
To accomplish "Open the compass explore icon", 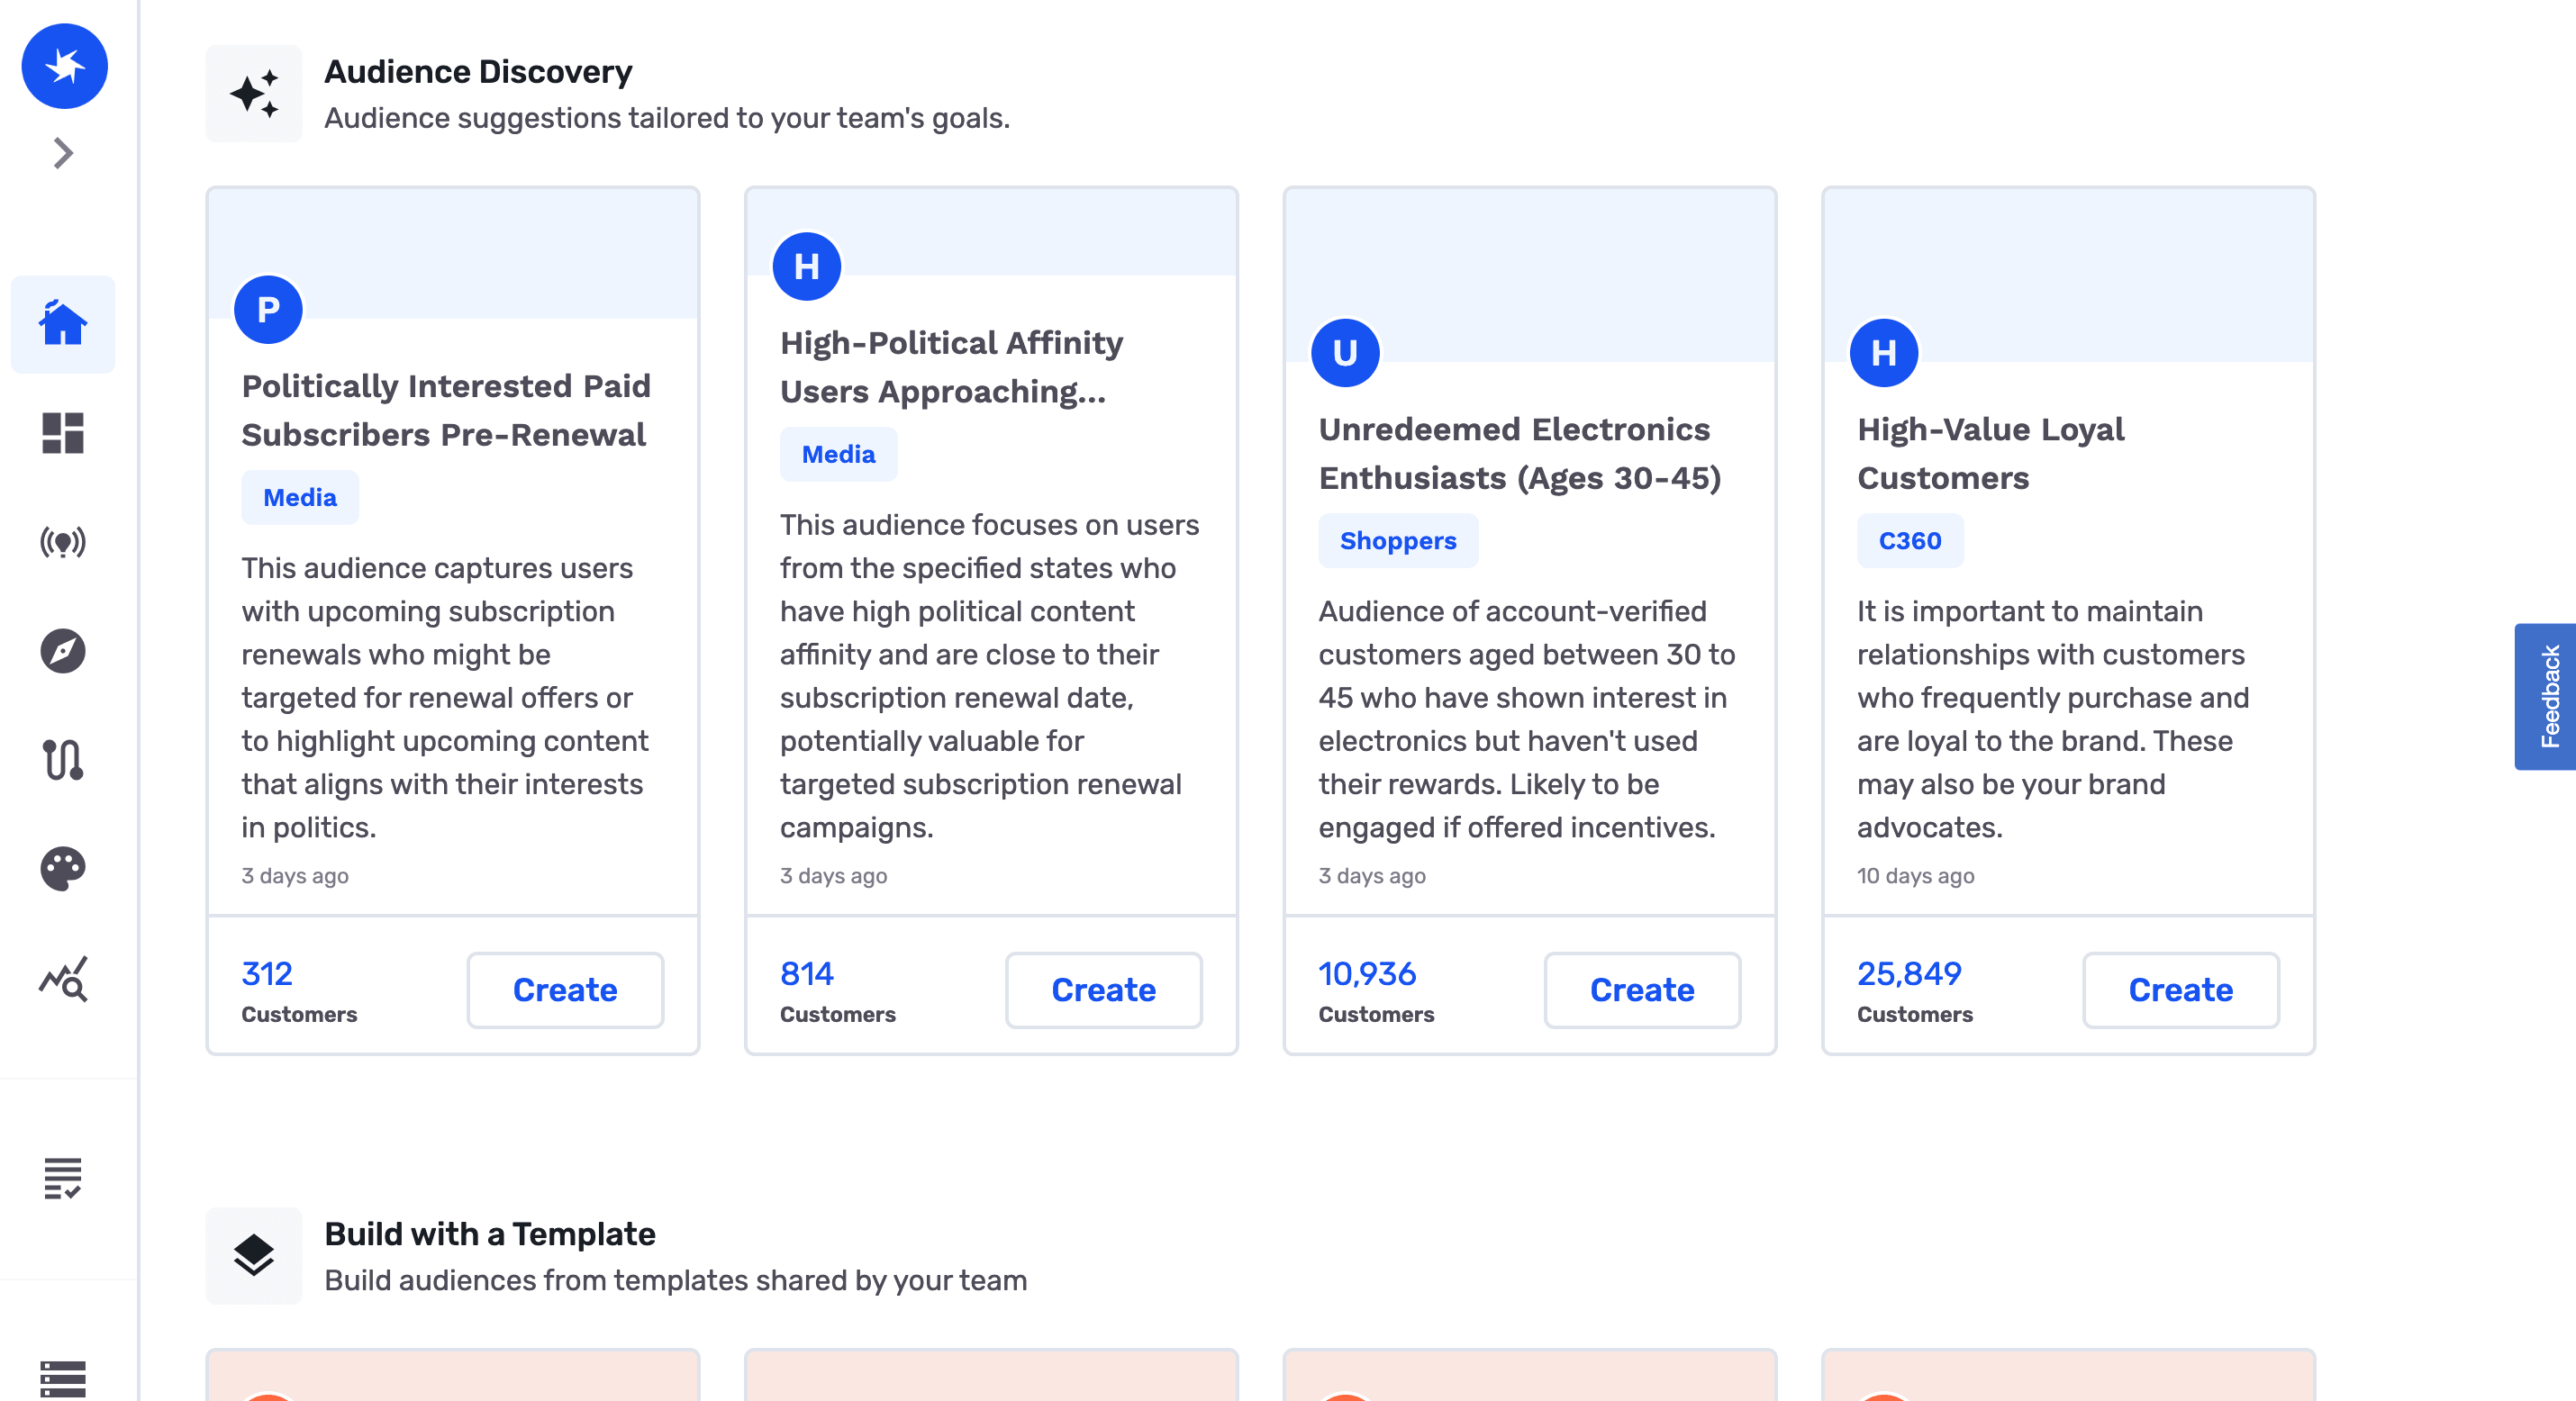I will (63, 651).
